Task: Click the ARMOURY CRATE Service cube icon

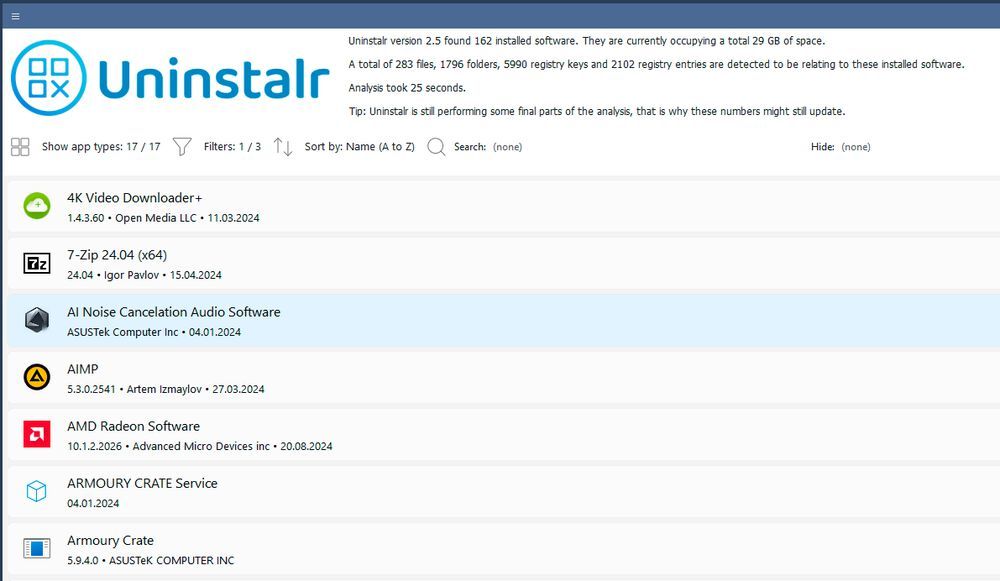Action: [36, 491]
